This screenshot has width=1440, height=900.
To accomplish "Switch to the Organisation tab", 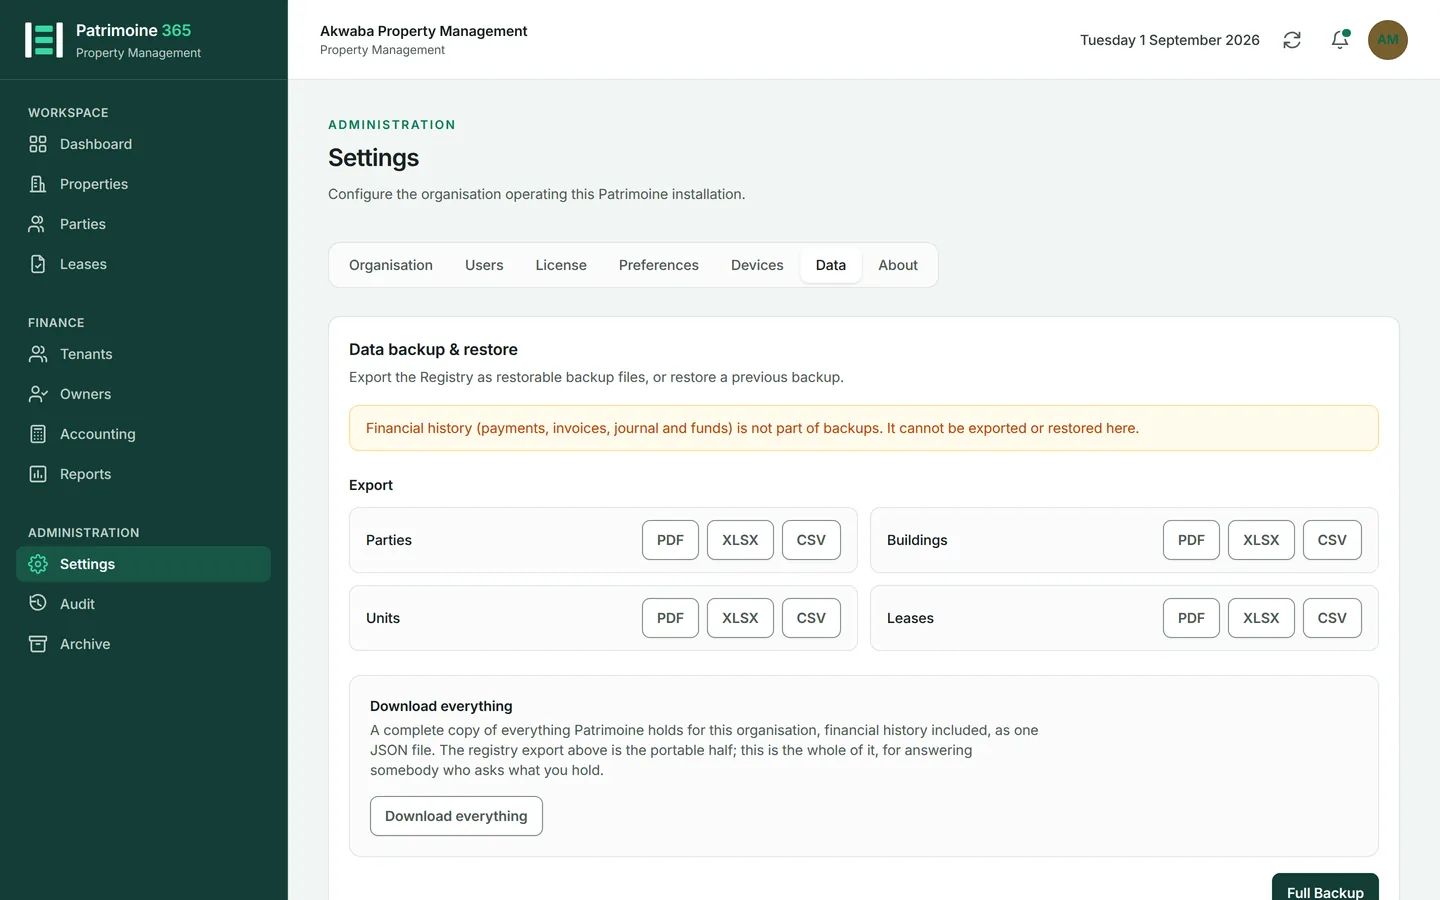I will pos(391,265).
